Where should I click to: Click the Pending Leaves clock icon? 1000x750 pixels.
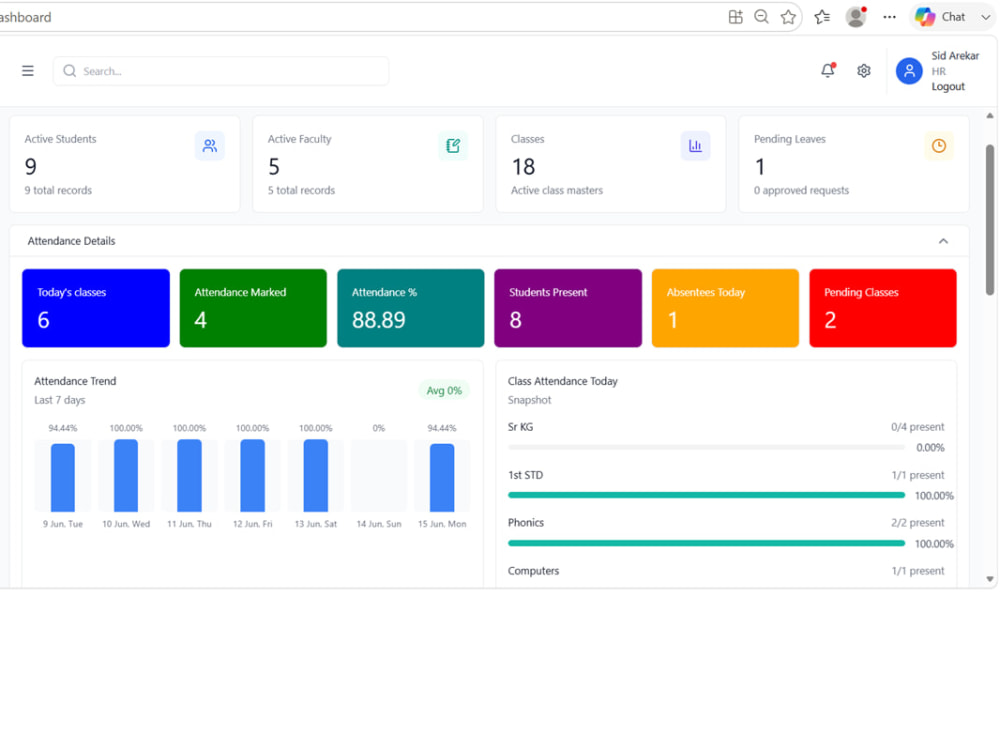(939, 146)
